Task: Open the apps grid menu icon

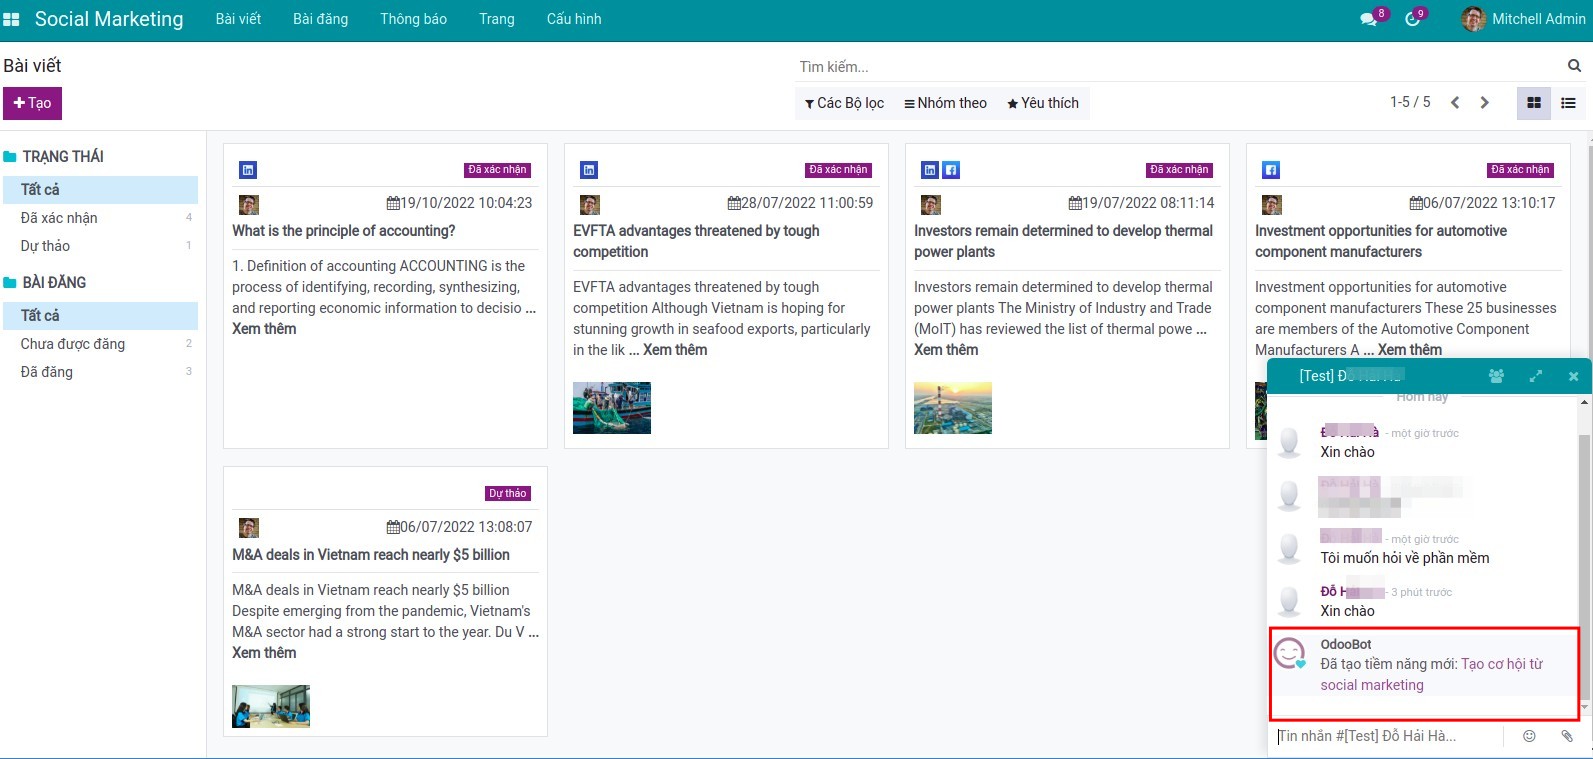Action: (12, 19)
